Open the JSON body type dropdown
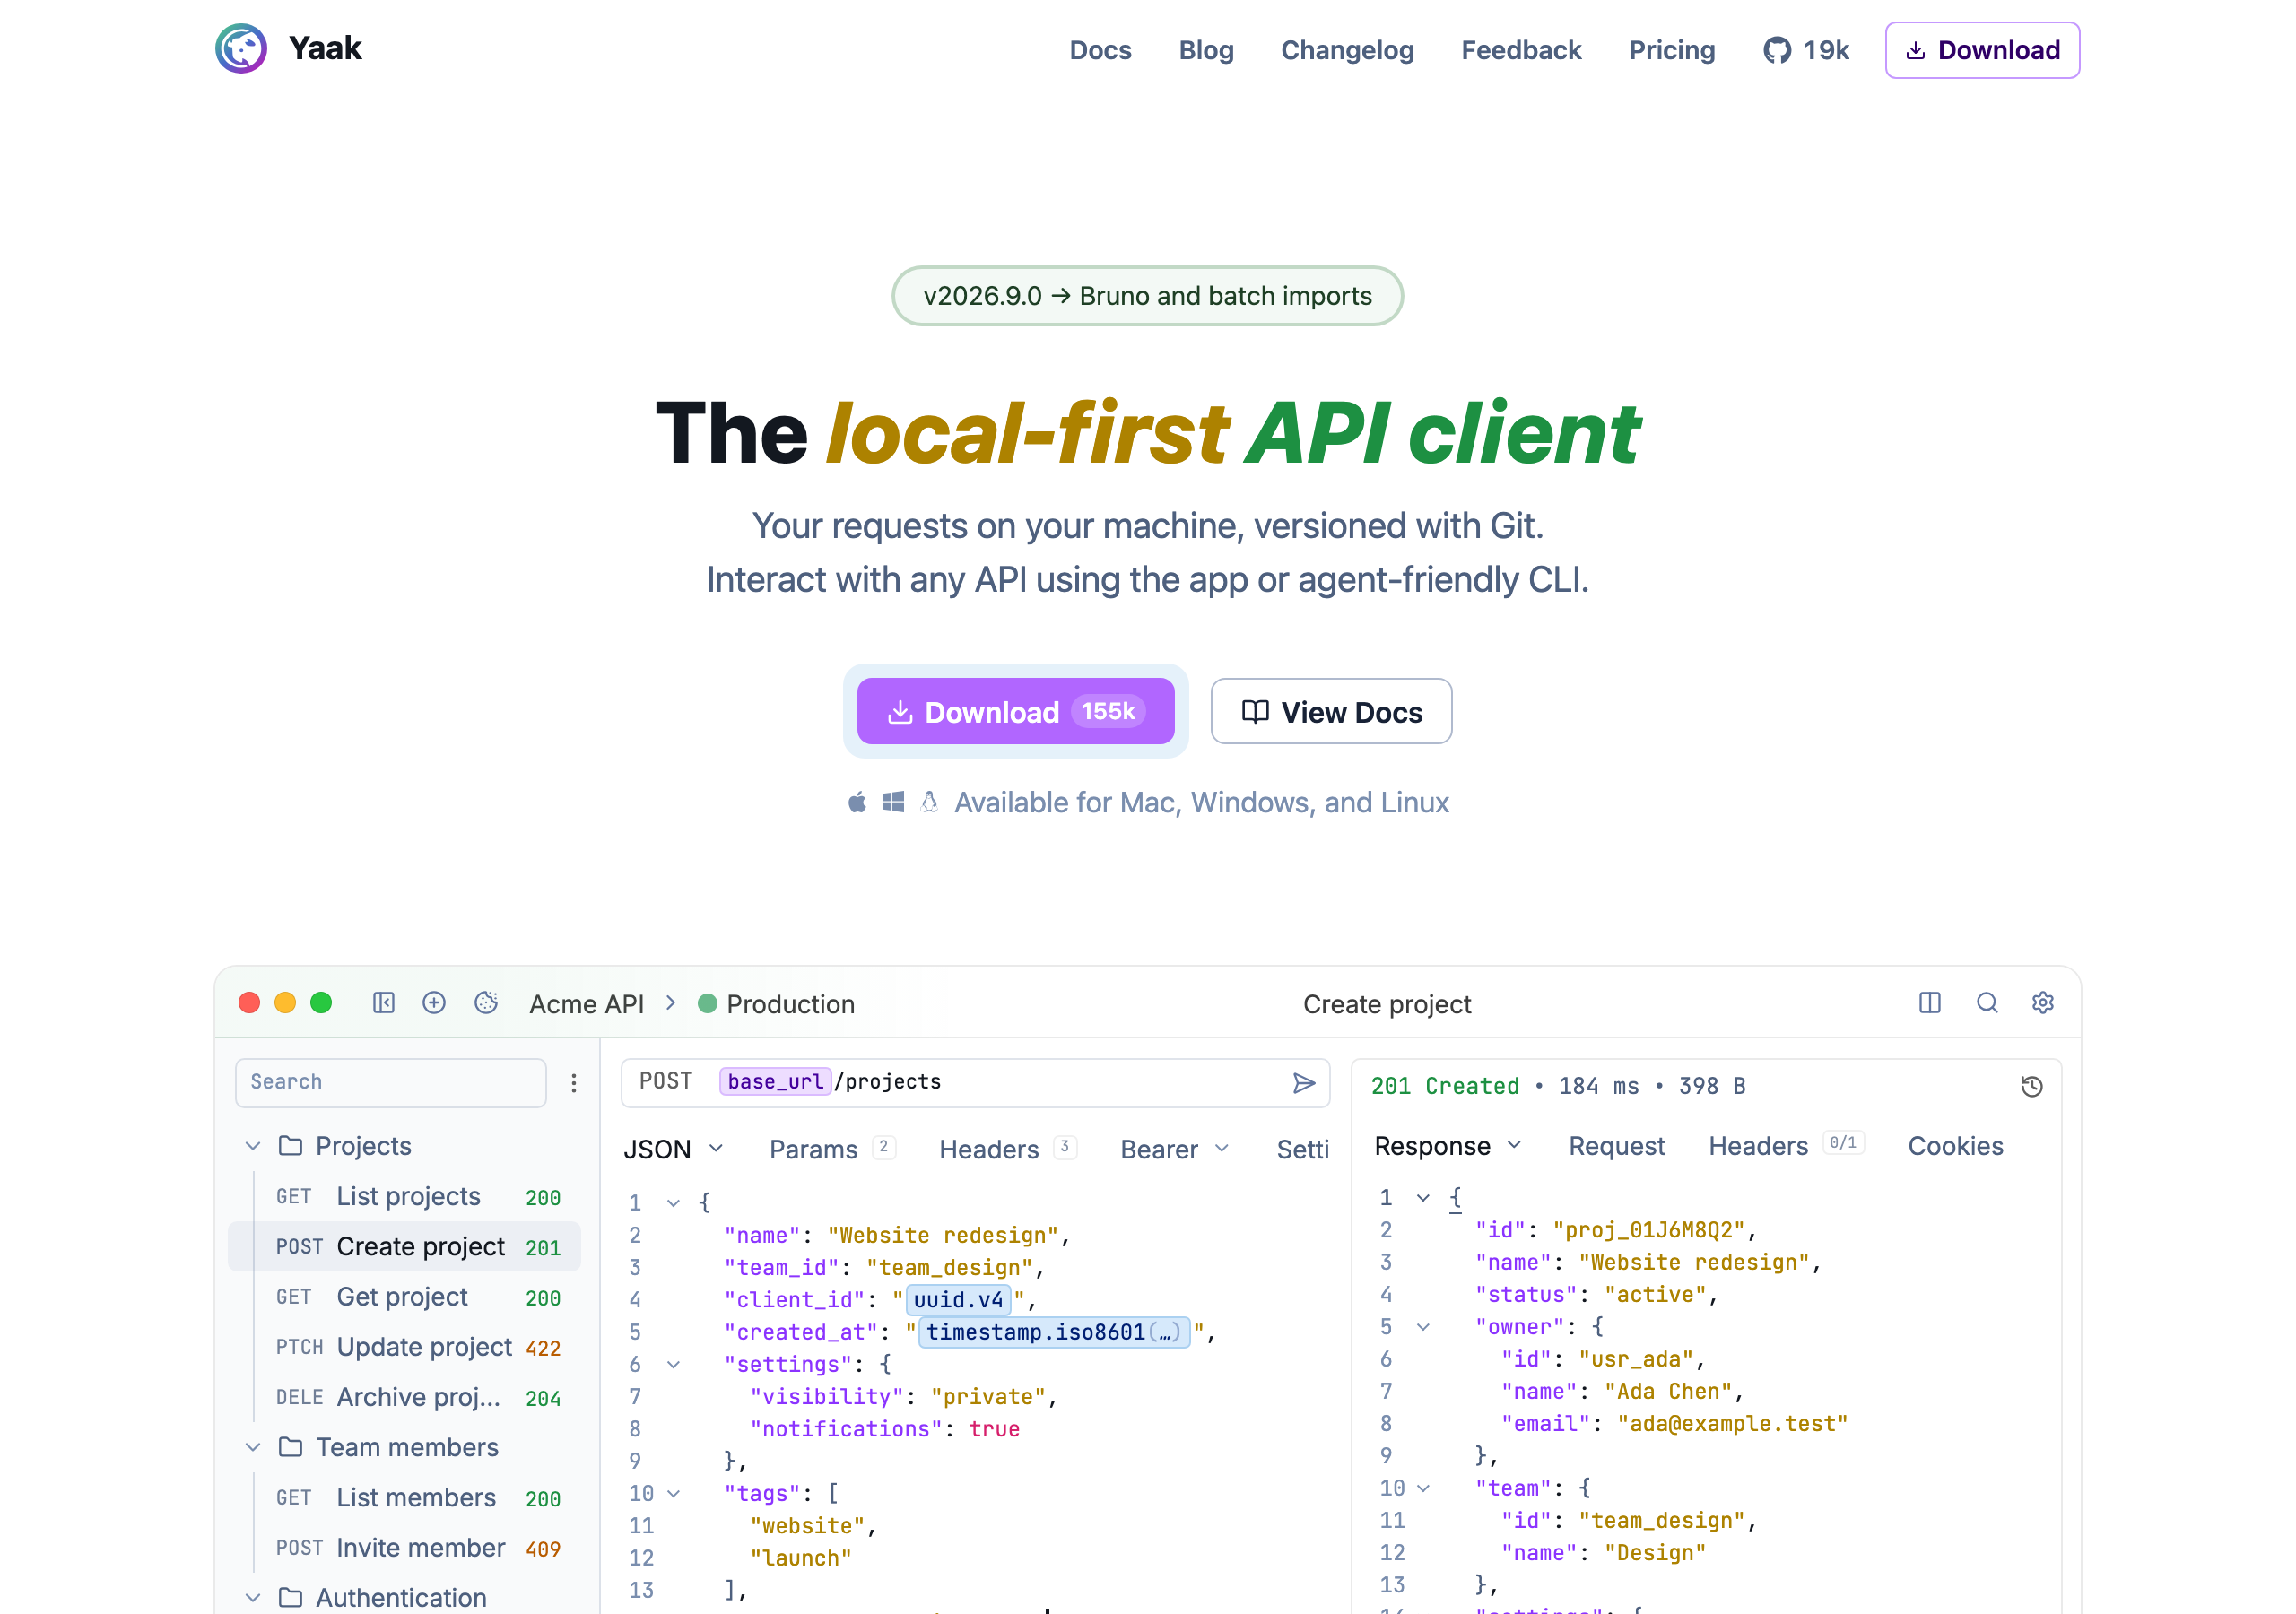Image resolution: width=2296 pixels, height=1614 pixels. coord(674,1149)
